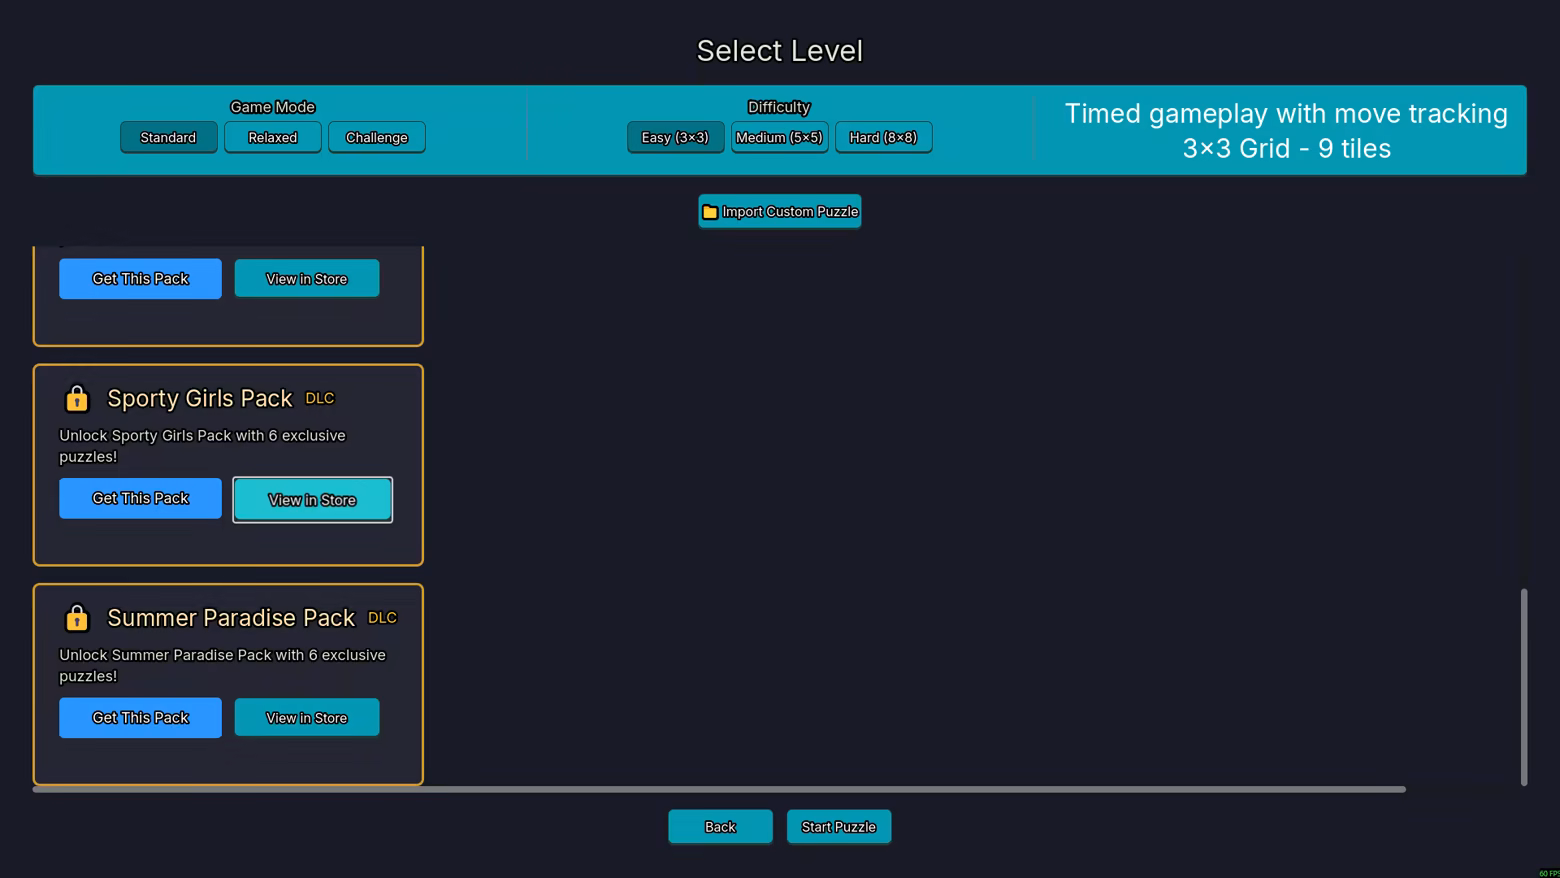This screenshot has width=1560, height=878.
Task: Select Hard (8×8) difficulty
Action: tap(883, 138)
